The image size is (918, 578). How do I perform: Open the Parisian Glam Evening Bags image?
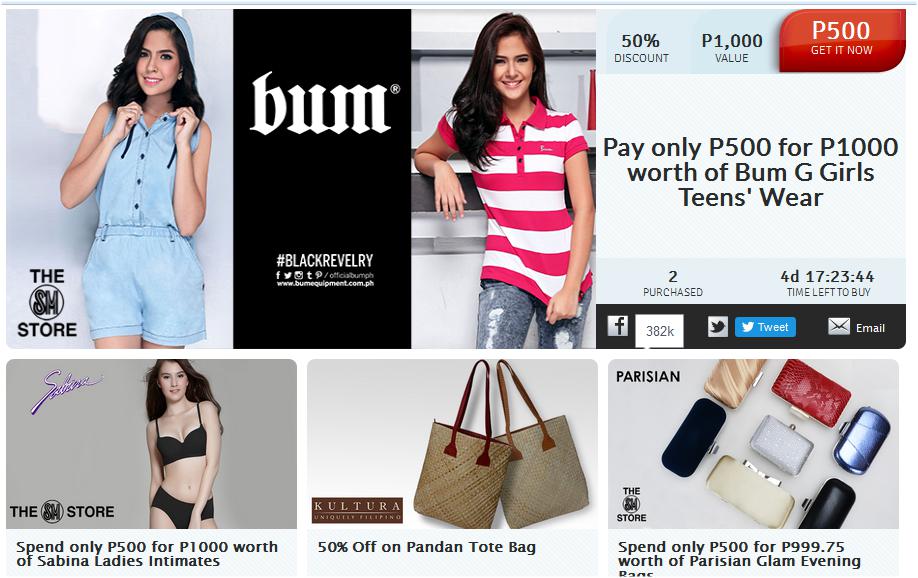tap(753, 444)
